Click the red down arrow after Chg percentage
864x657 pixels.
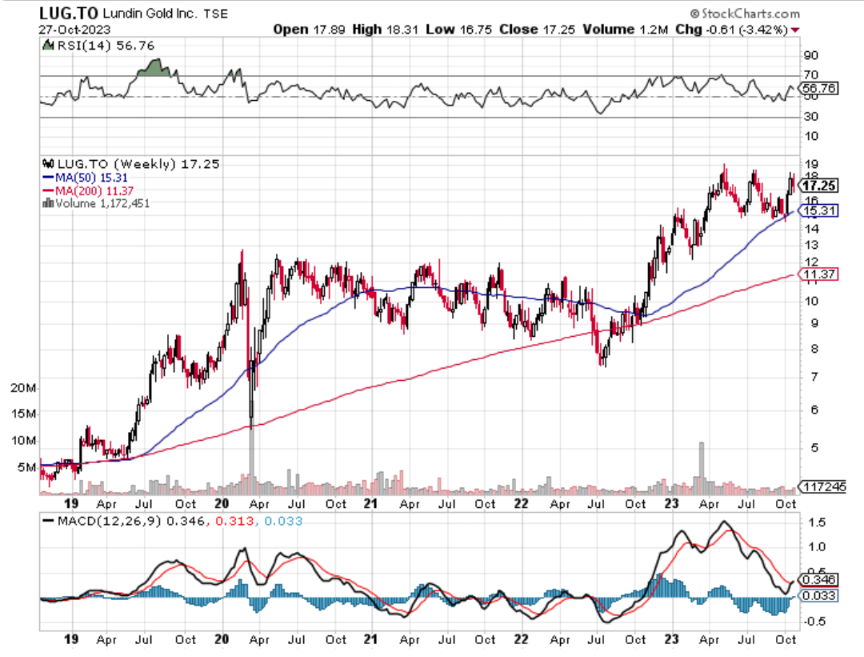[x=795, y=30]
